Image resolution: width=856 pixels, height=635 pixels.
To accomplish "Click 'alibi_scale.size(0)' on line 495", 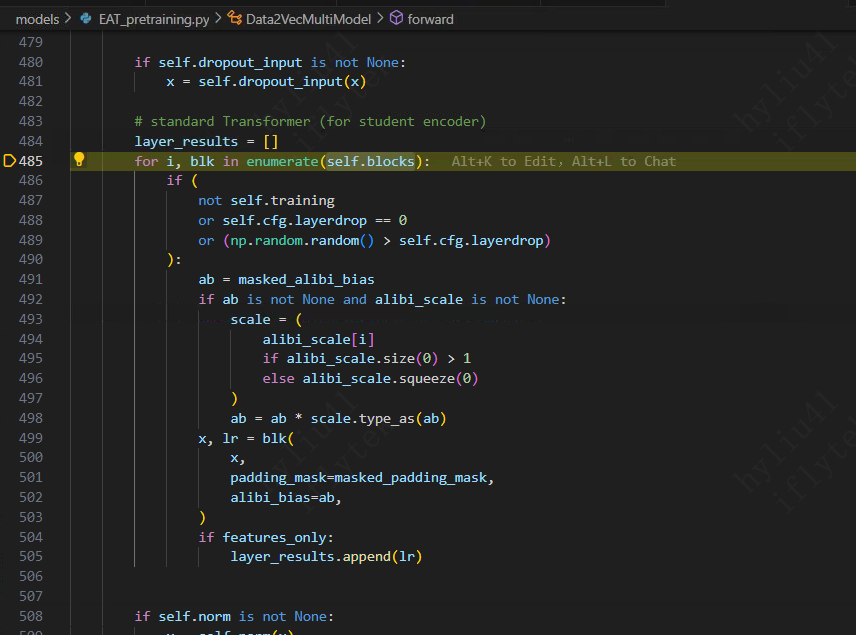I will (x=362, y=359).
